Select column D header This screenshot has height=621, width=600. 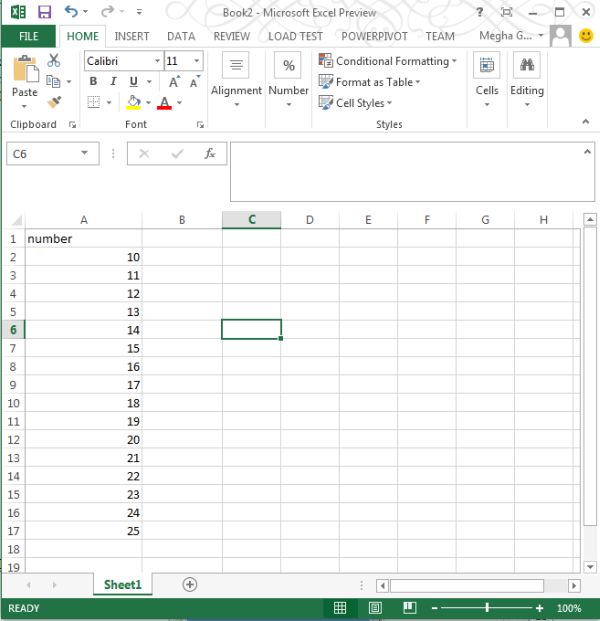[310, 220]
